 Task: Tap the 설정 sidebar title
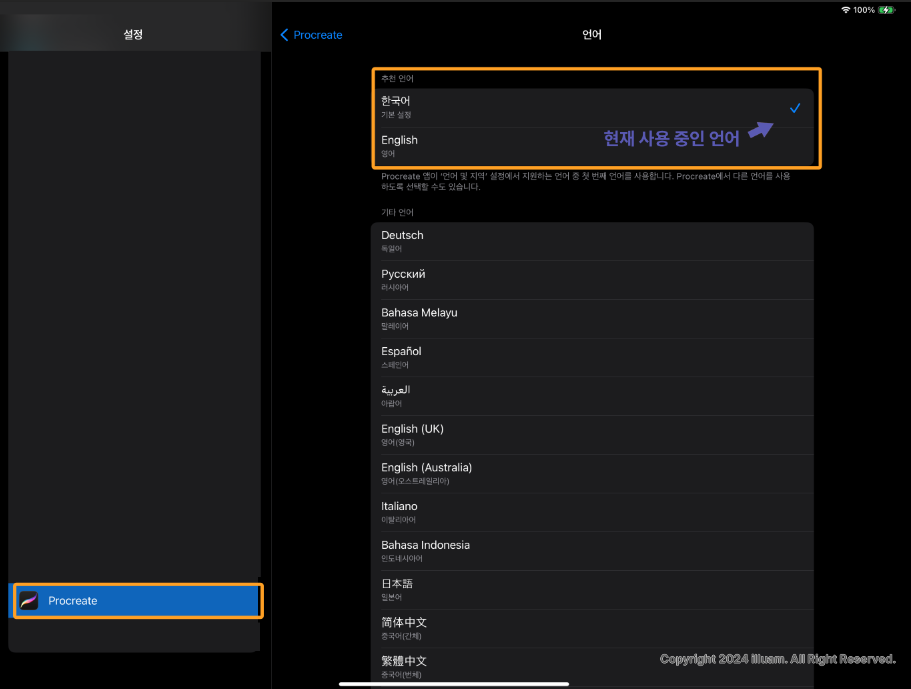pos(133,34)
